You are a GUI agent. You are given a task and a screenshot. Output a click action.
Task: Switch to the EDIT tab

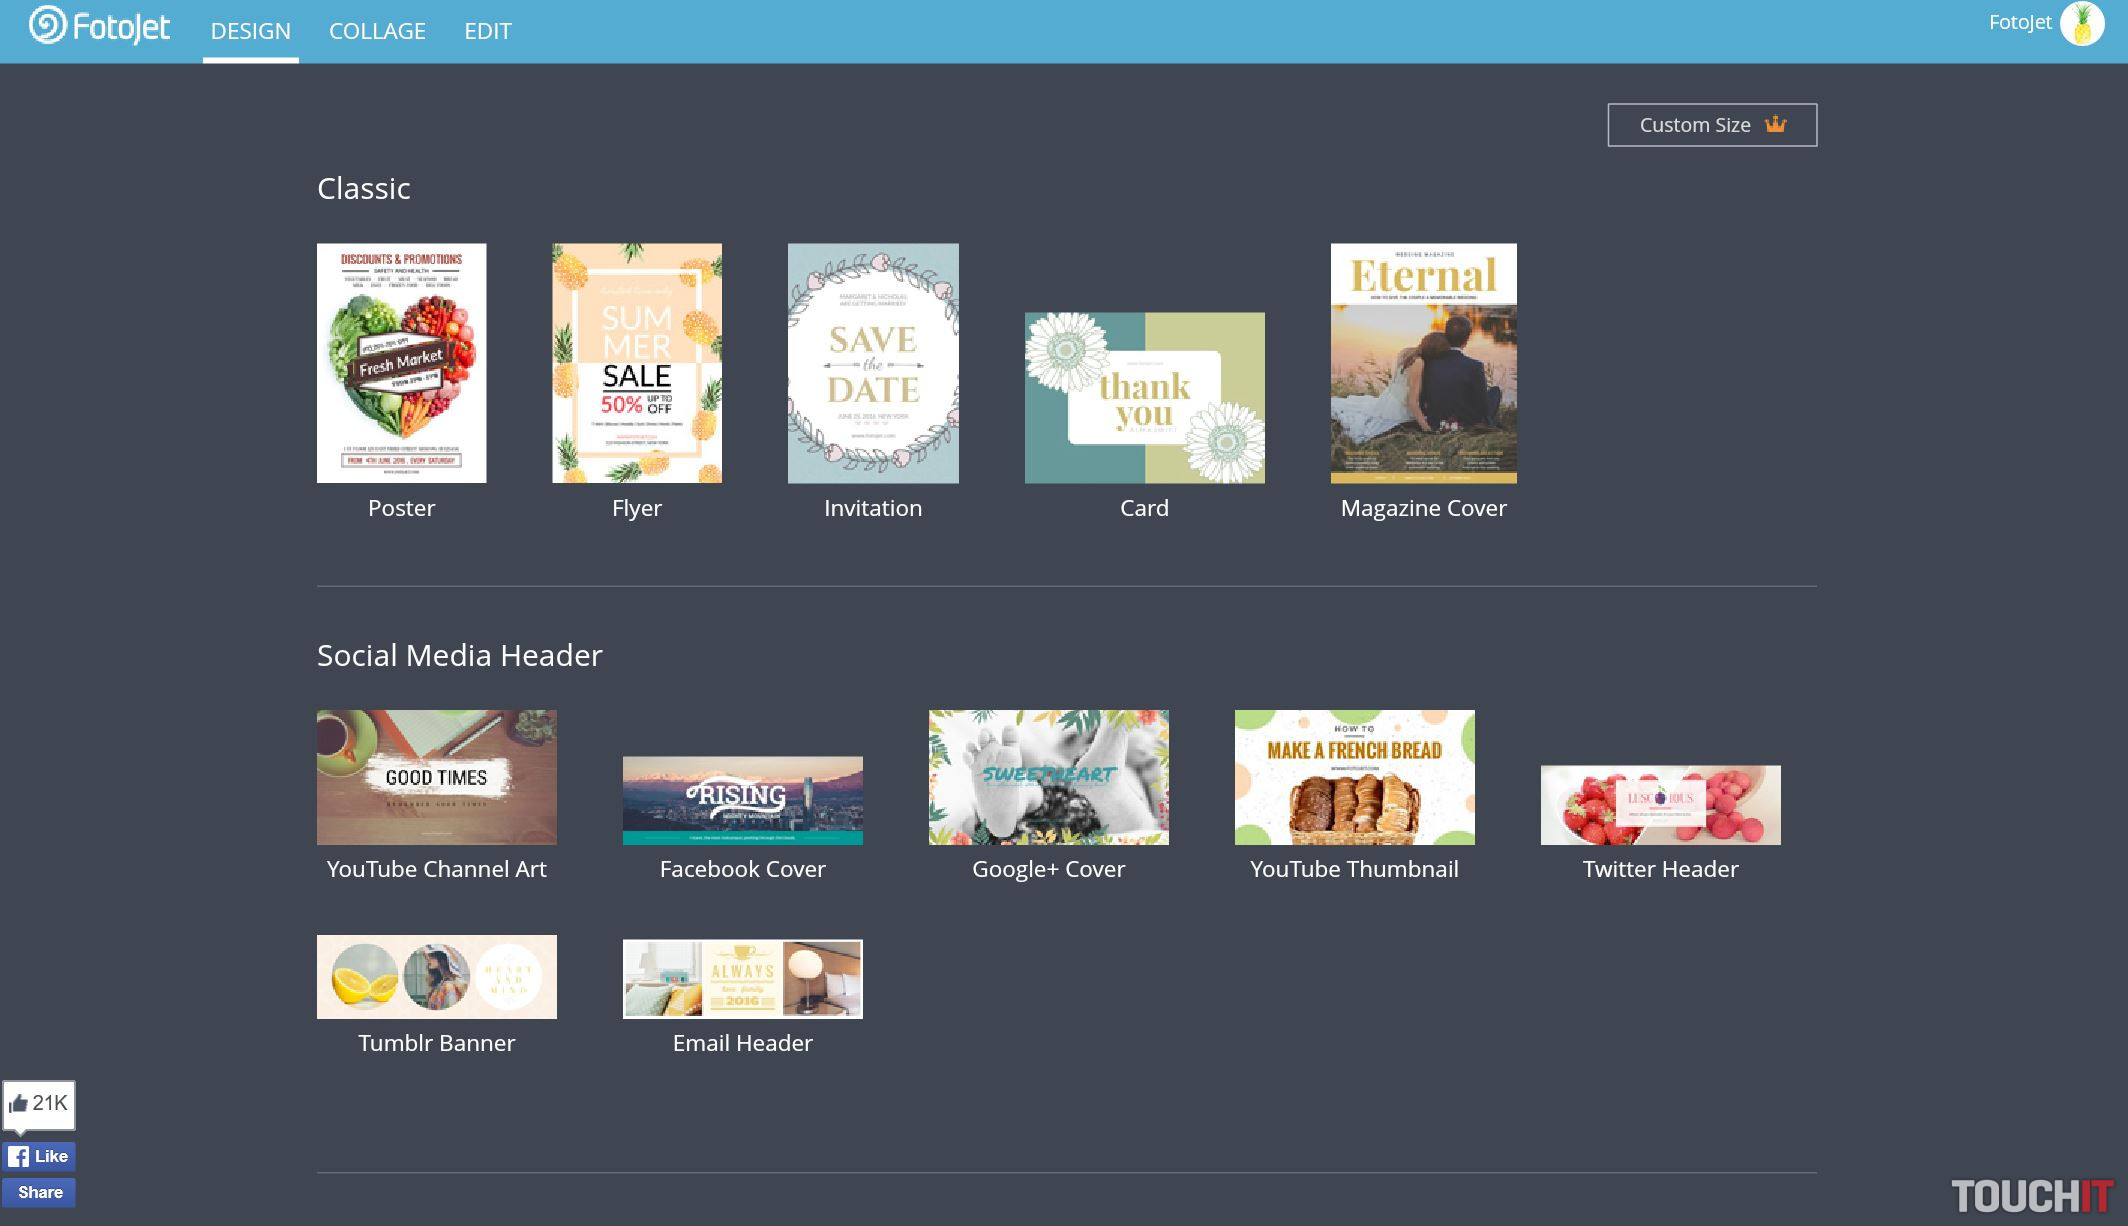487,31
